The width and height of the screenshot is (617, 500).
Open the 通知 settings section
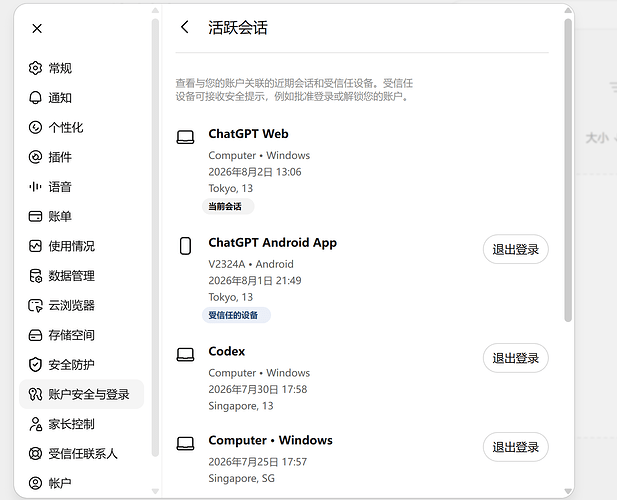pos(81,98)
